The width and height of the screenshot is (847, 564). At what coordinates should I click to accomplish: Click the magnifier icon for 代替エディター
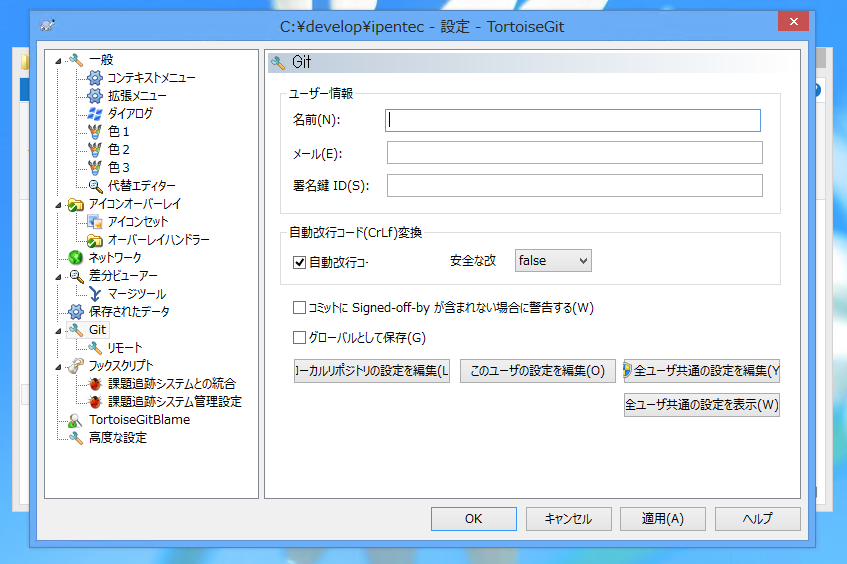click(x=95, y=186)
